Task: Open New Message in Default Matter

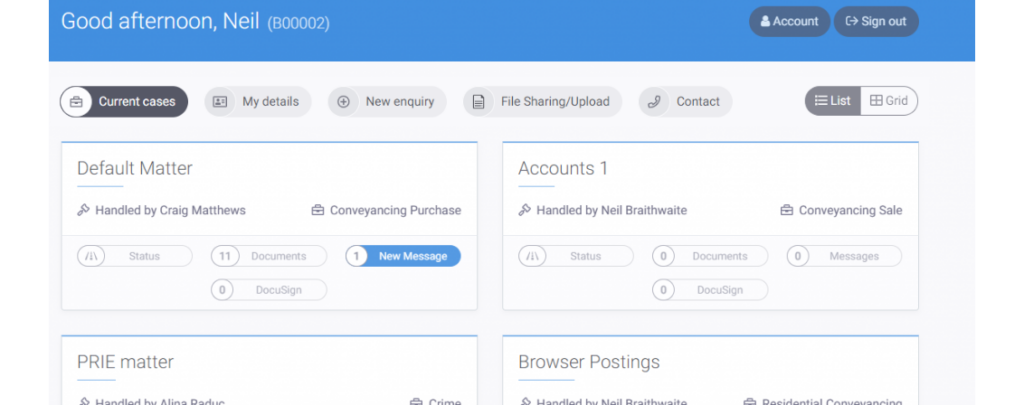Action: click(x=403, y=256)
